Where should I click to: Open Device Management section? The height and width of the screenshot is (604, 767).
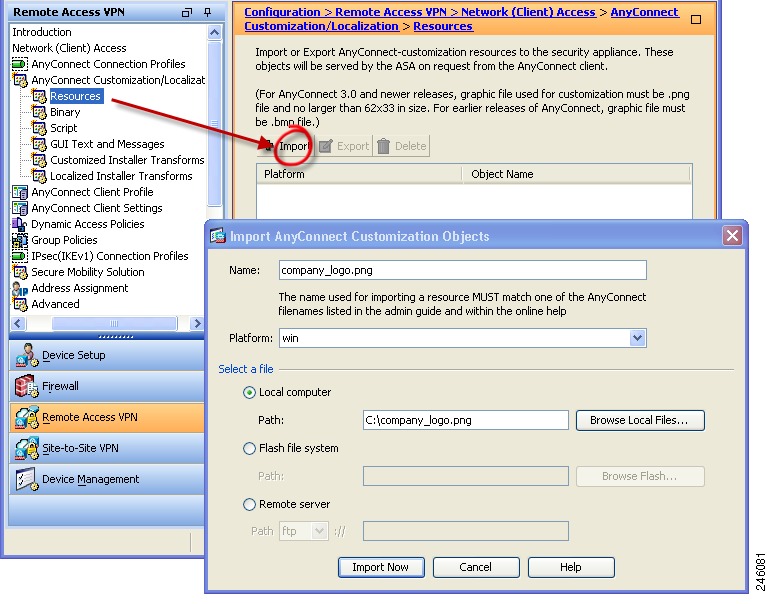(x=107, y=479)
